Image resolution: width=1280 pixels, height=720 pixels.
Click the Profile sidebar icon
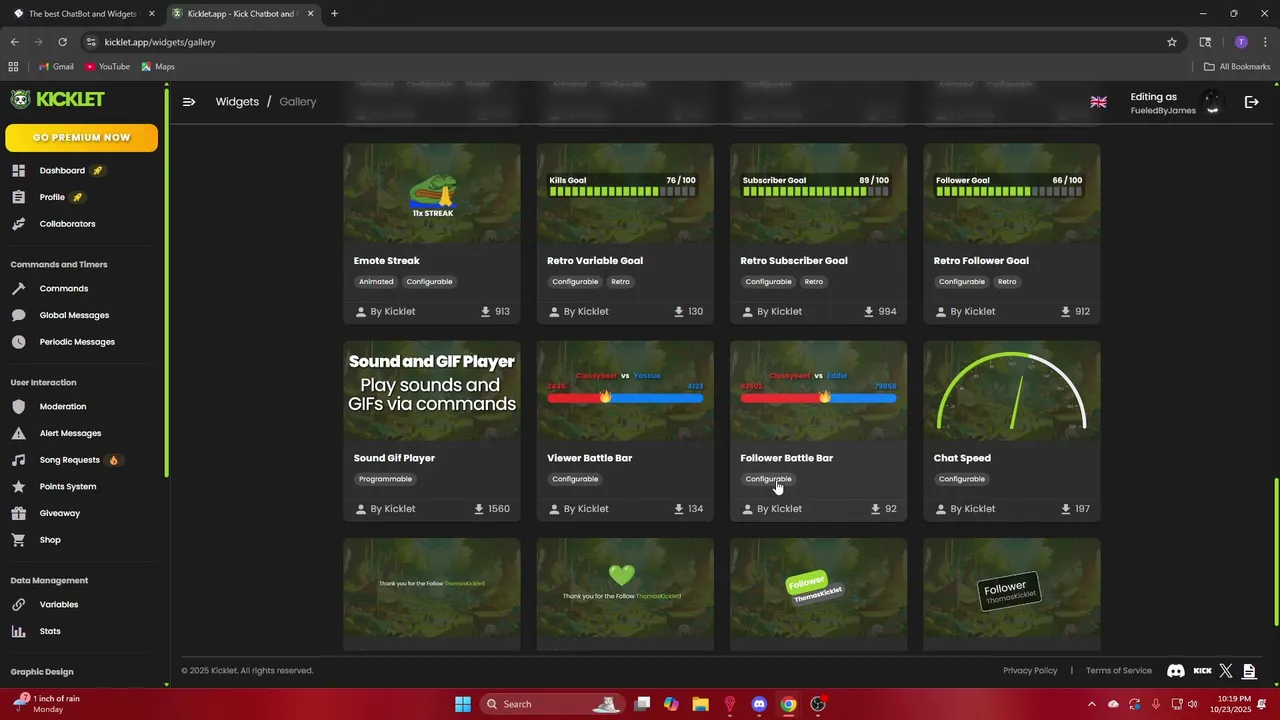[18, 197]
